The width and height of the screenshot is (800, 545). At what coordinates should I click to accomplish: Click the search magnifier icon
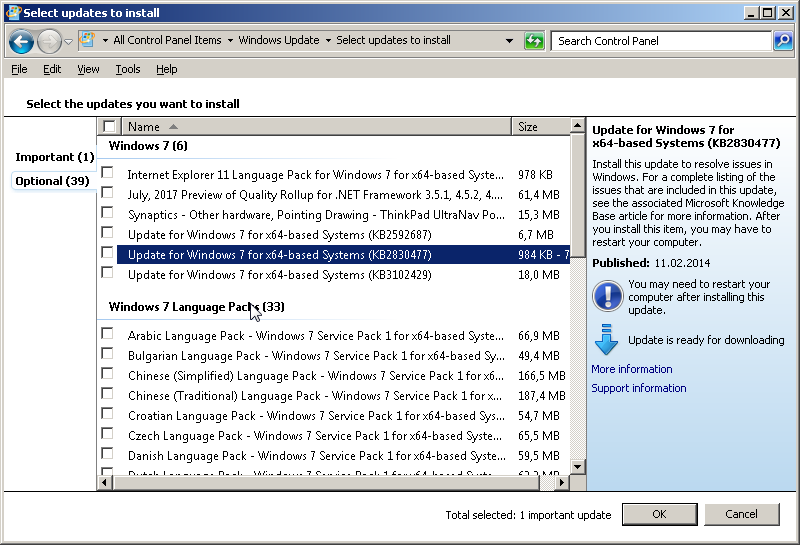783,40
